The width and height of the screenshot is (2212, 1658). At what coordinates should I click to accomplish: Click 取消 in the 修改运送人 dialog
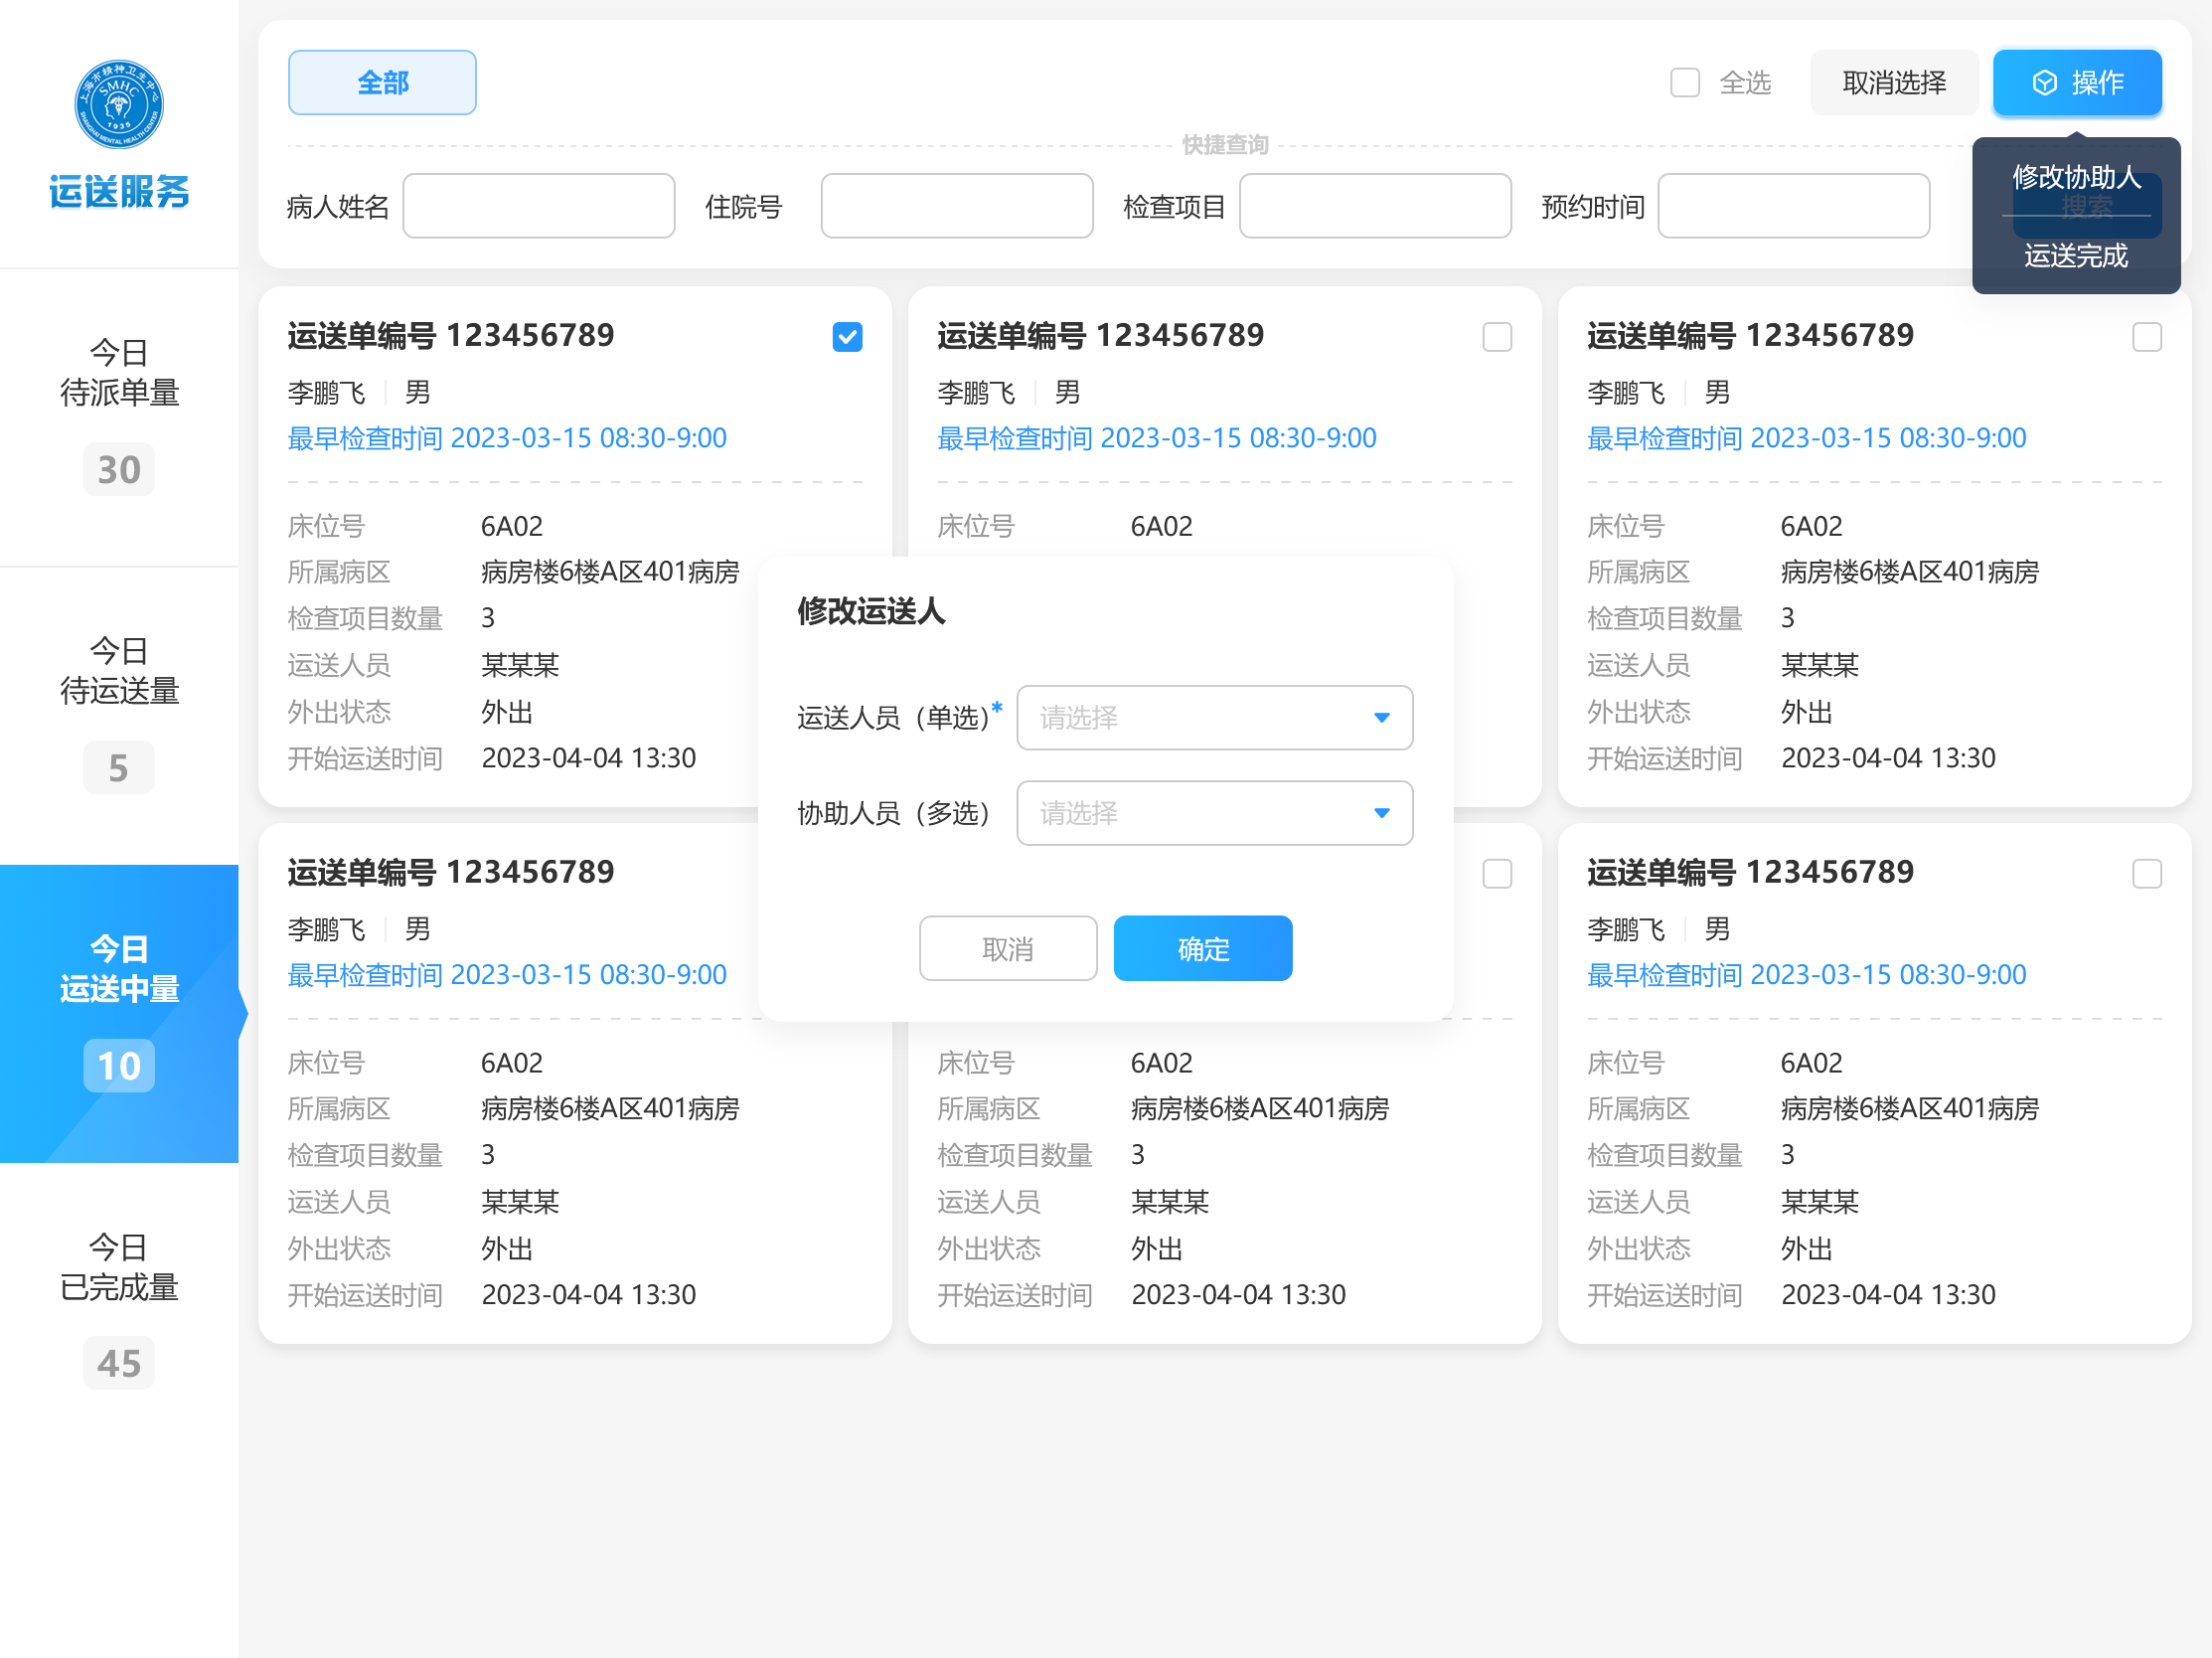1008,948
